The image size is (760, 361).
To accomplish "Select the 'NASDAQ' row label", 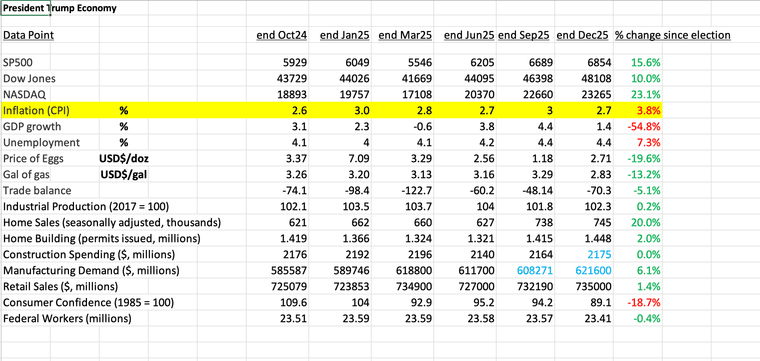I will (24, 94).
